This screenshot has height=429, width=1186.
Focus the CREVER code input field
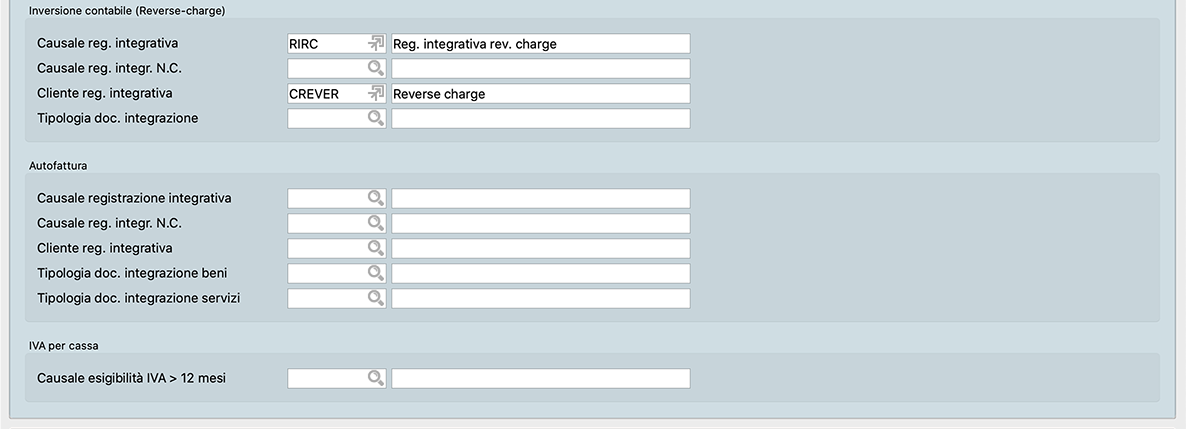[326, 94]
